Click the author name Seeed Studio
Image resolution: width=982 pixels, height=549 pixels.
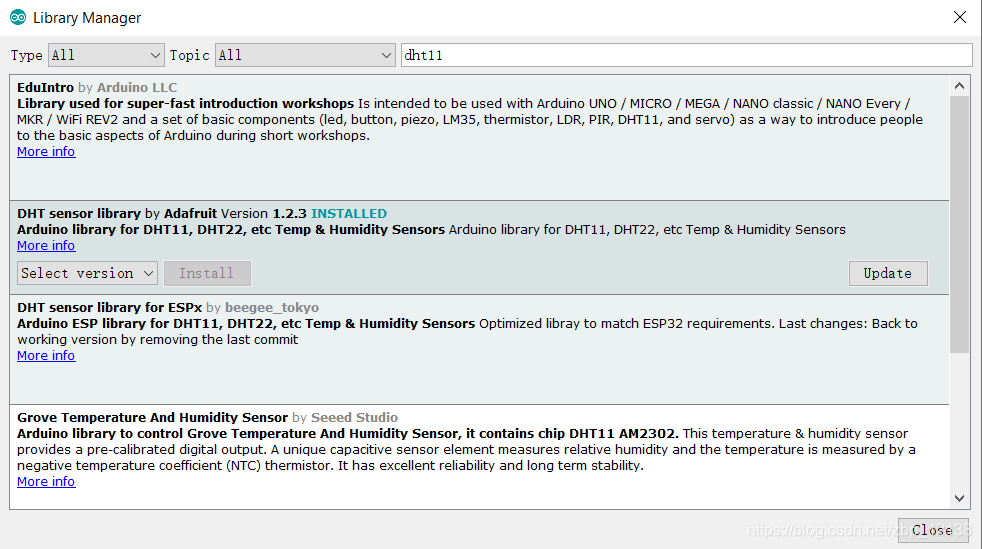[x=354, y=418]
